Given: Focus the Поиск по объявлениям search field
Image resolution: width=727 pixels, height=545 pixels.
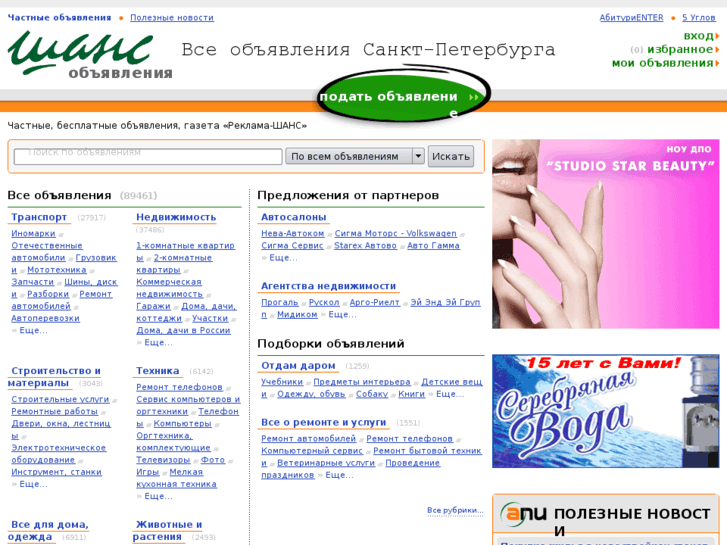Looking at the screenshot, I should click(148, 156).
